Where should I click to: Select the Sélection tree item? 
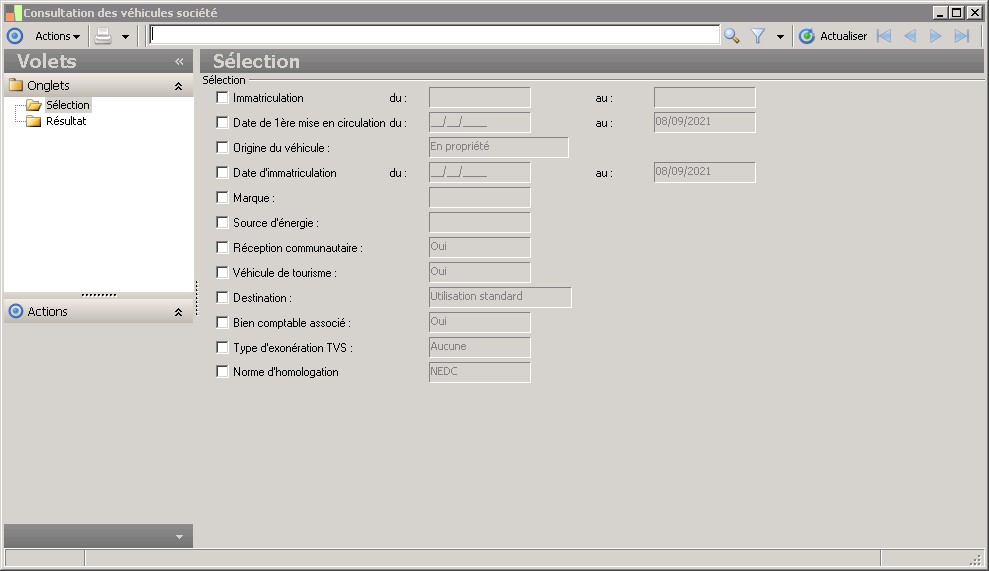(x=67, y=105)
